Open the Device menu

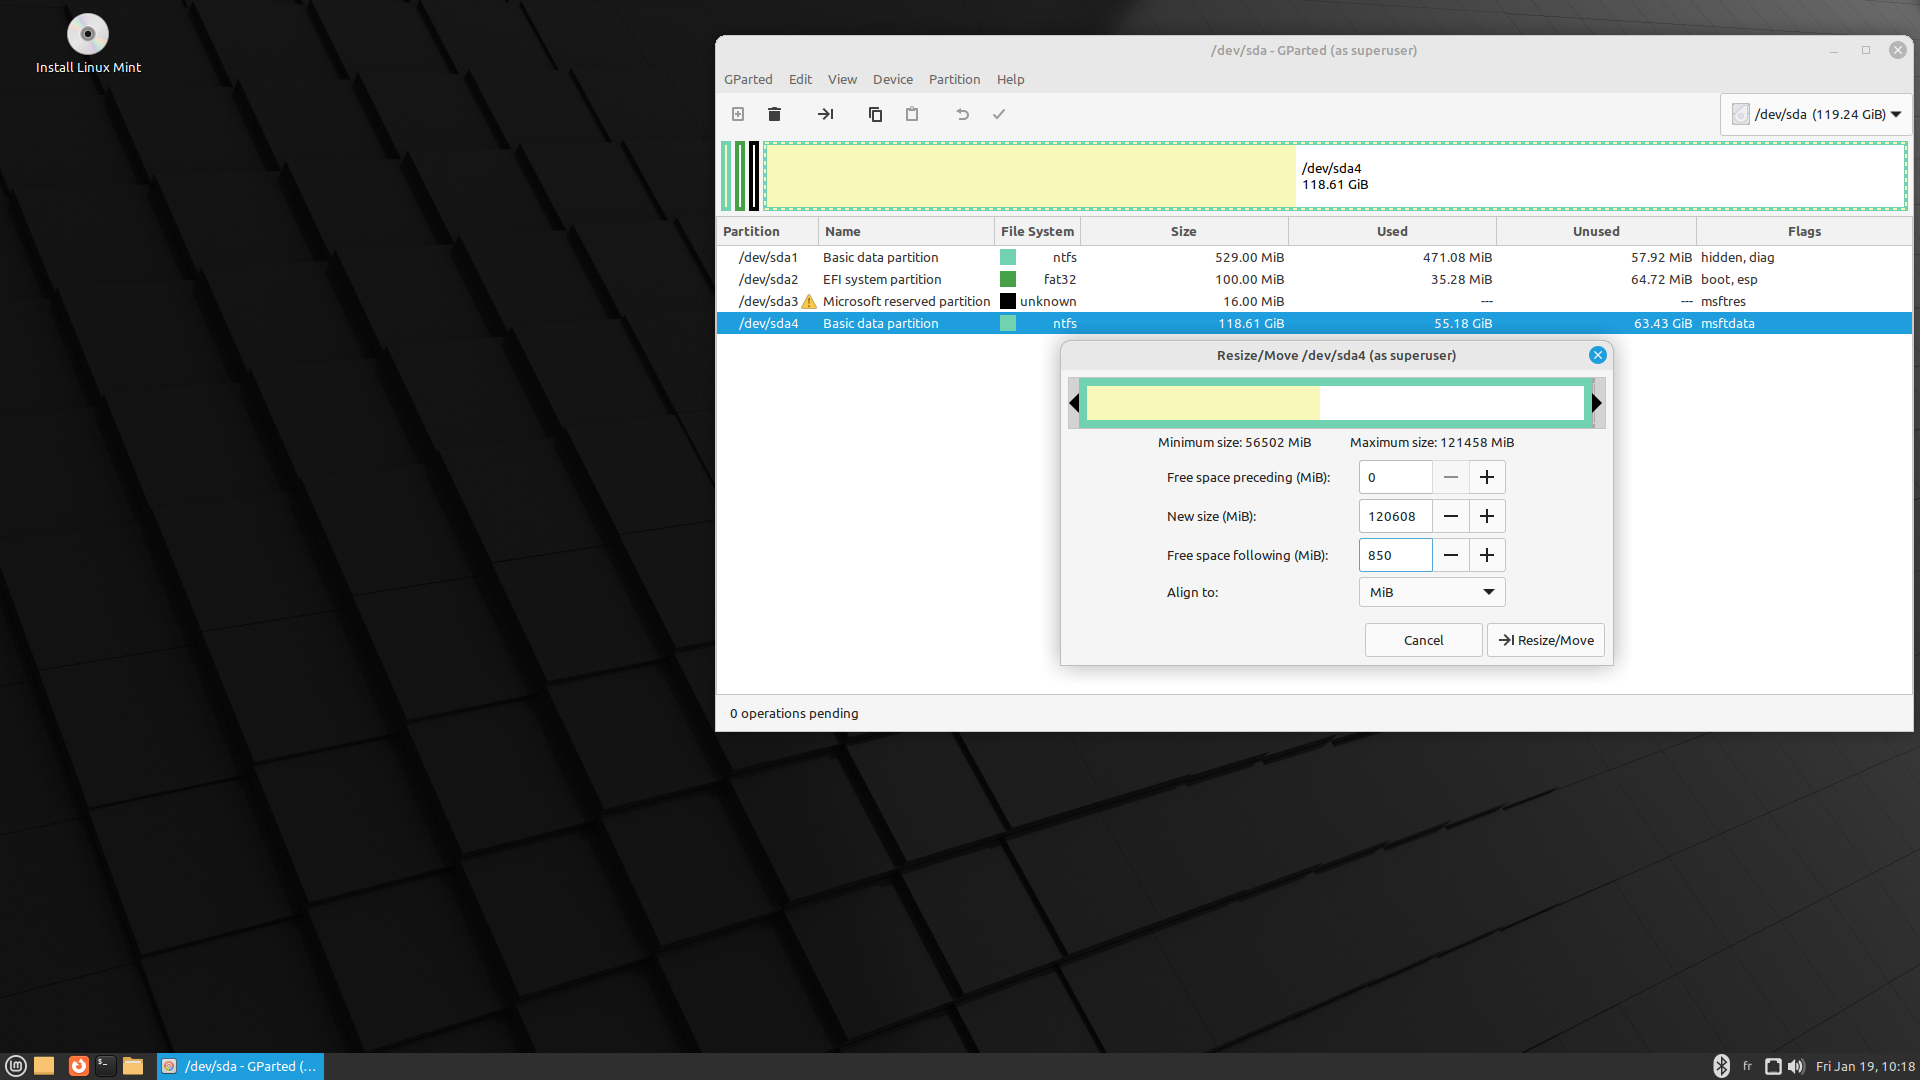click(892, 79)
